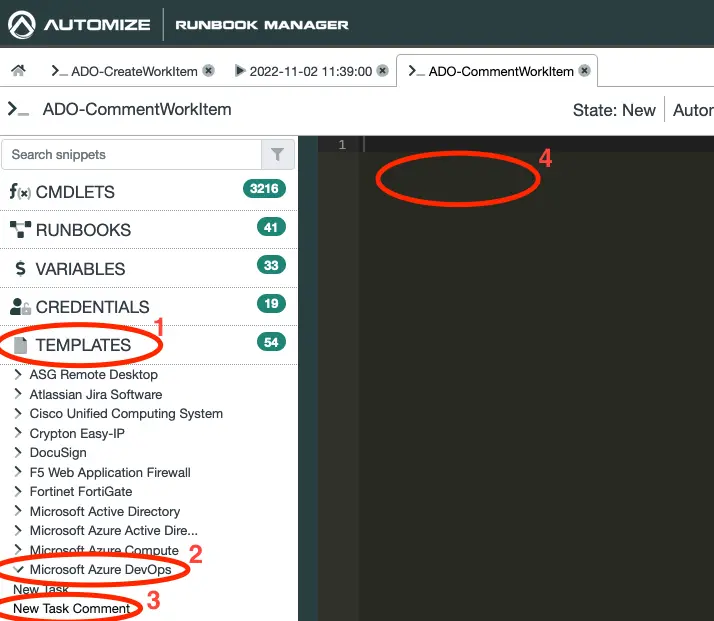Viewport: 714px width, 621px height.
Task: Switch to the 2022-11-02 11:39:00 run tab
Action: pyautogui.click(x=303, y=71)
